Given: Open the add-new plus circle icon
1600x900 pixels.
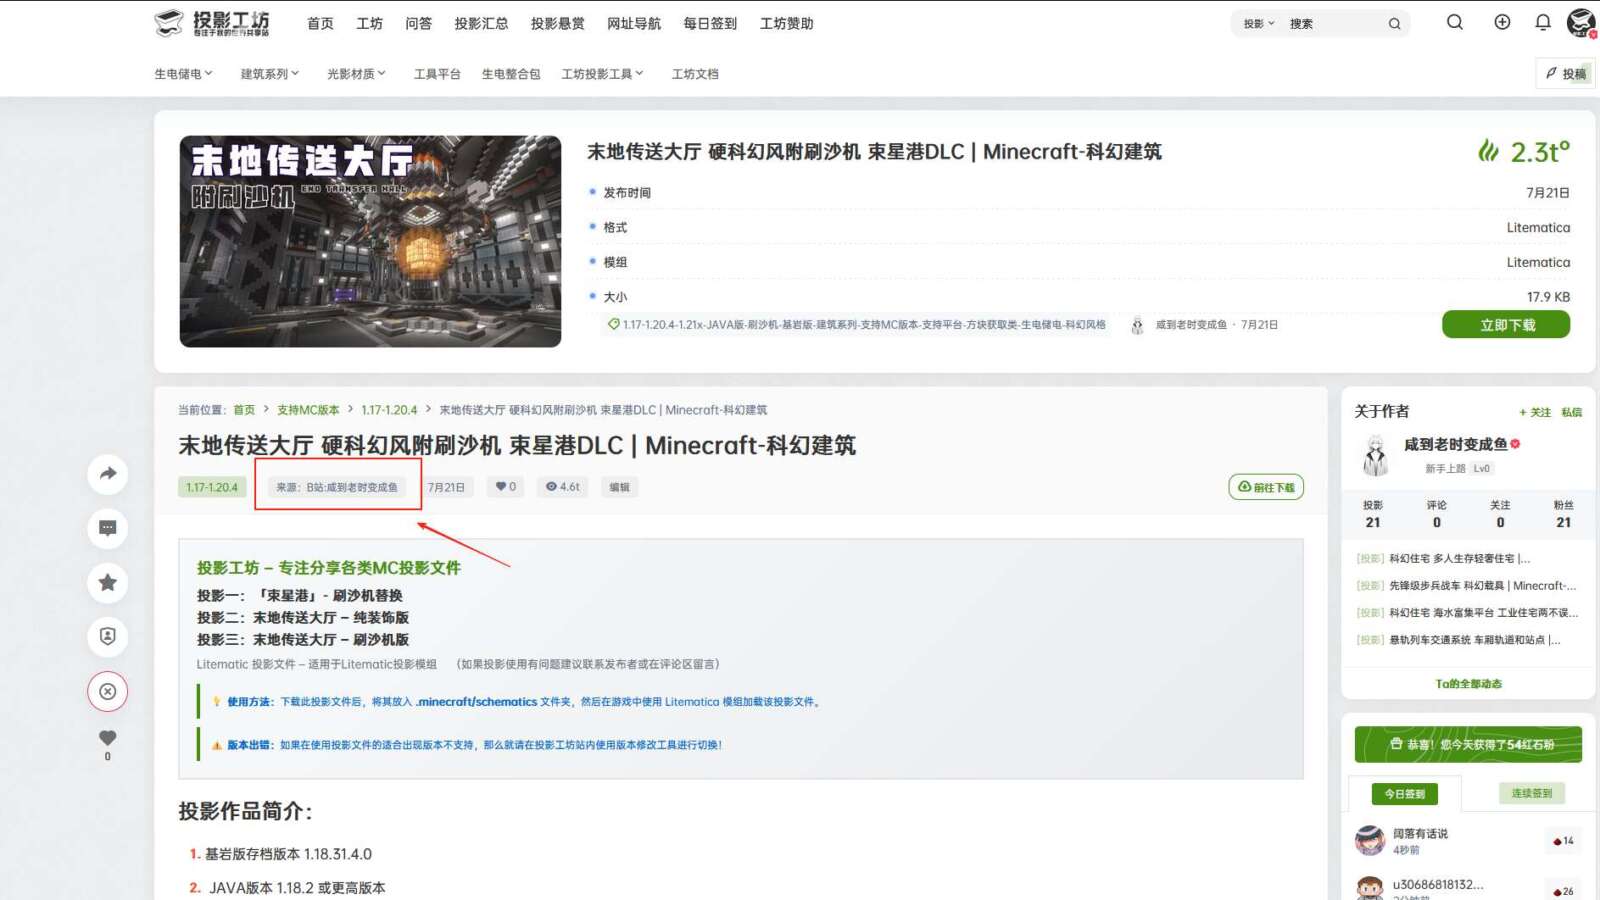Looking at the screenshot, I should point(1502,22).
